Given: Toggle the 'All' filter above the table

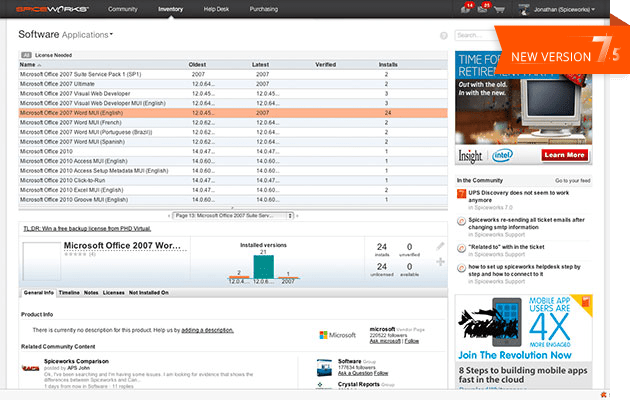Looking at the screenshot, I should (25, 55).
